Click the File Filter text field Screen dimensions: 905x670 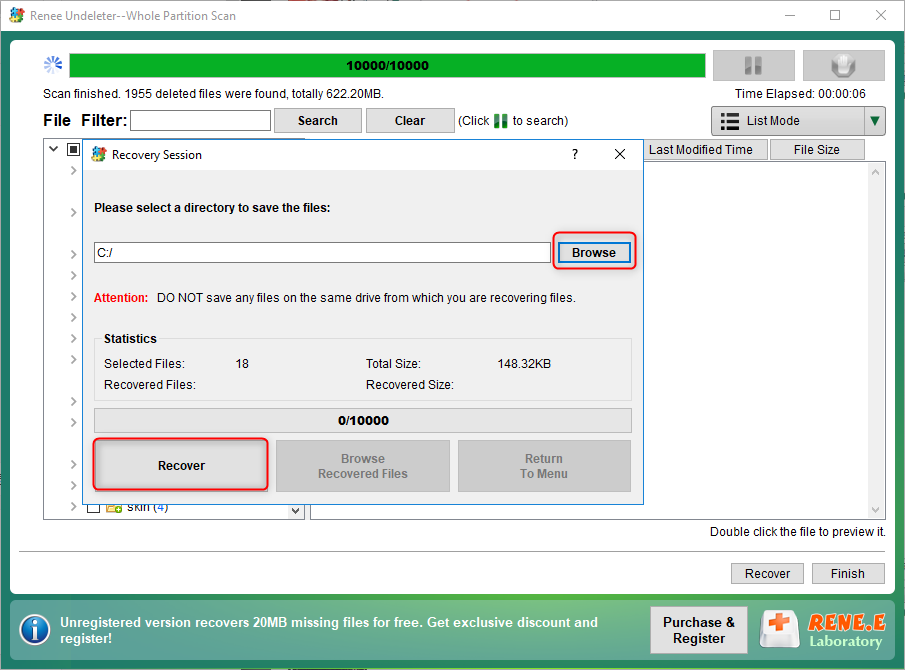200,121
